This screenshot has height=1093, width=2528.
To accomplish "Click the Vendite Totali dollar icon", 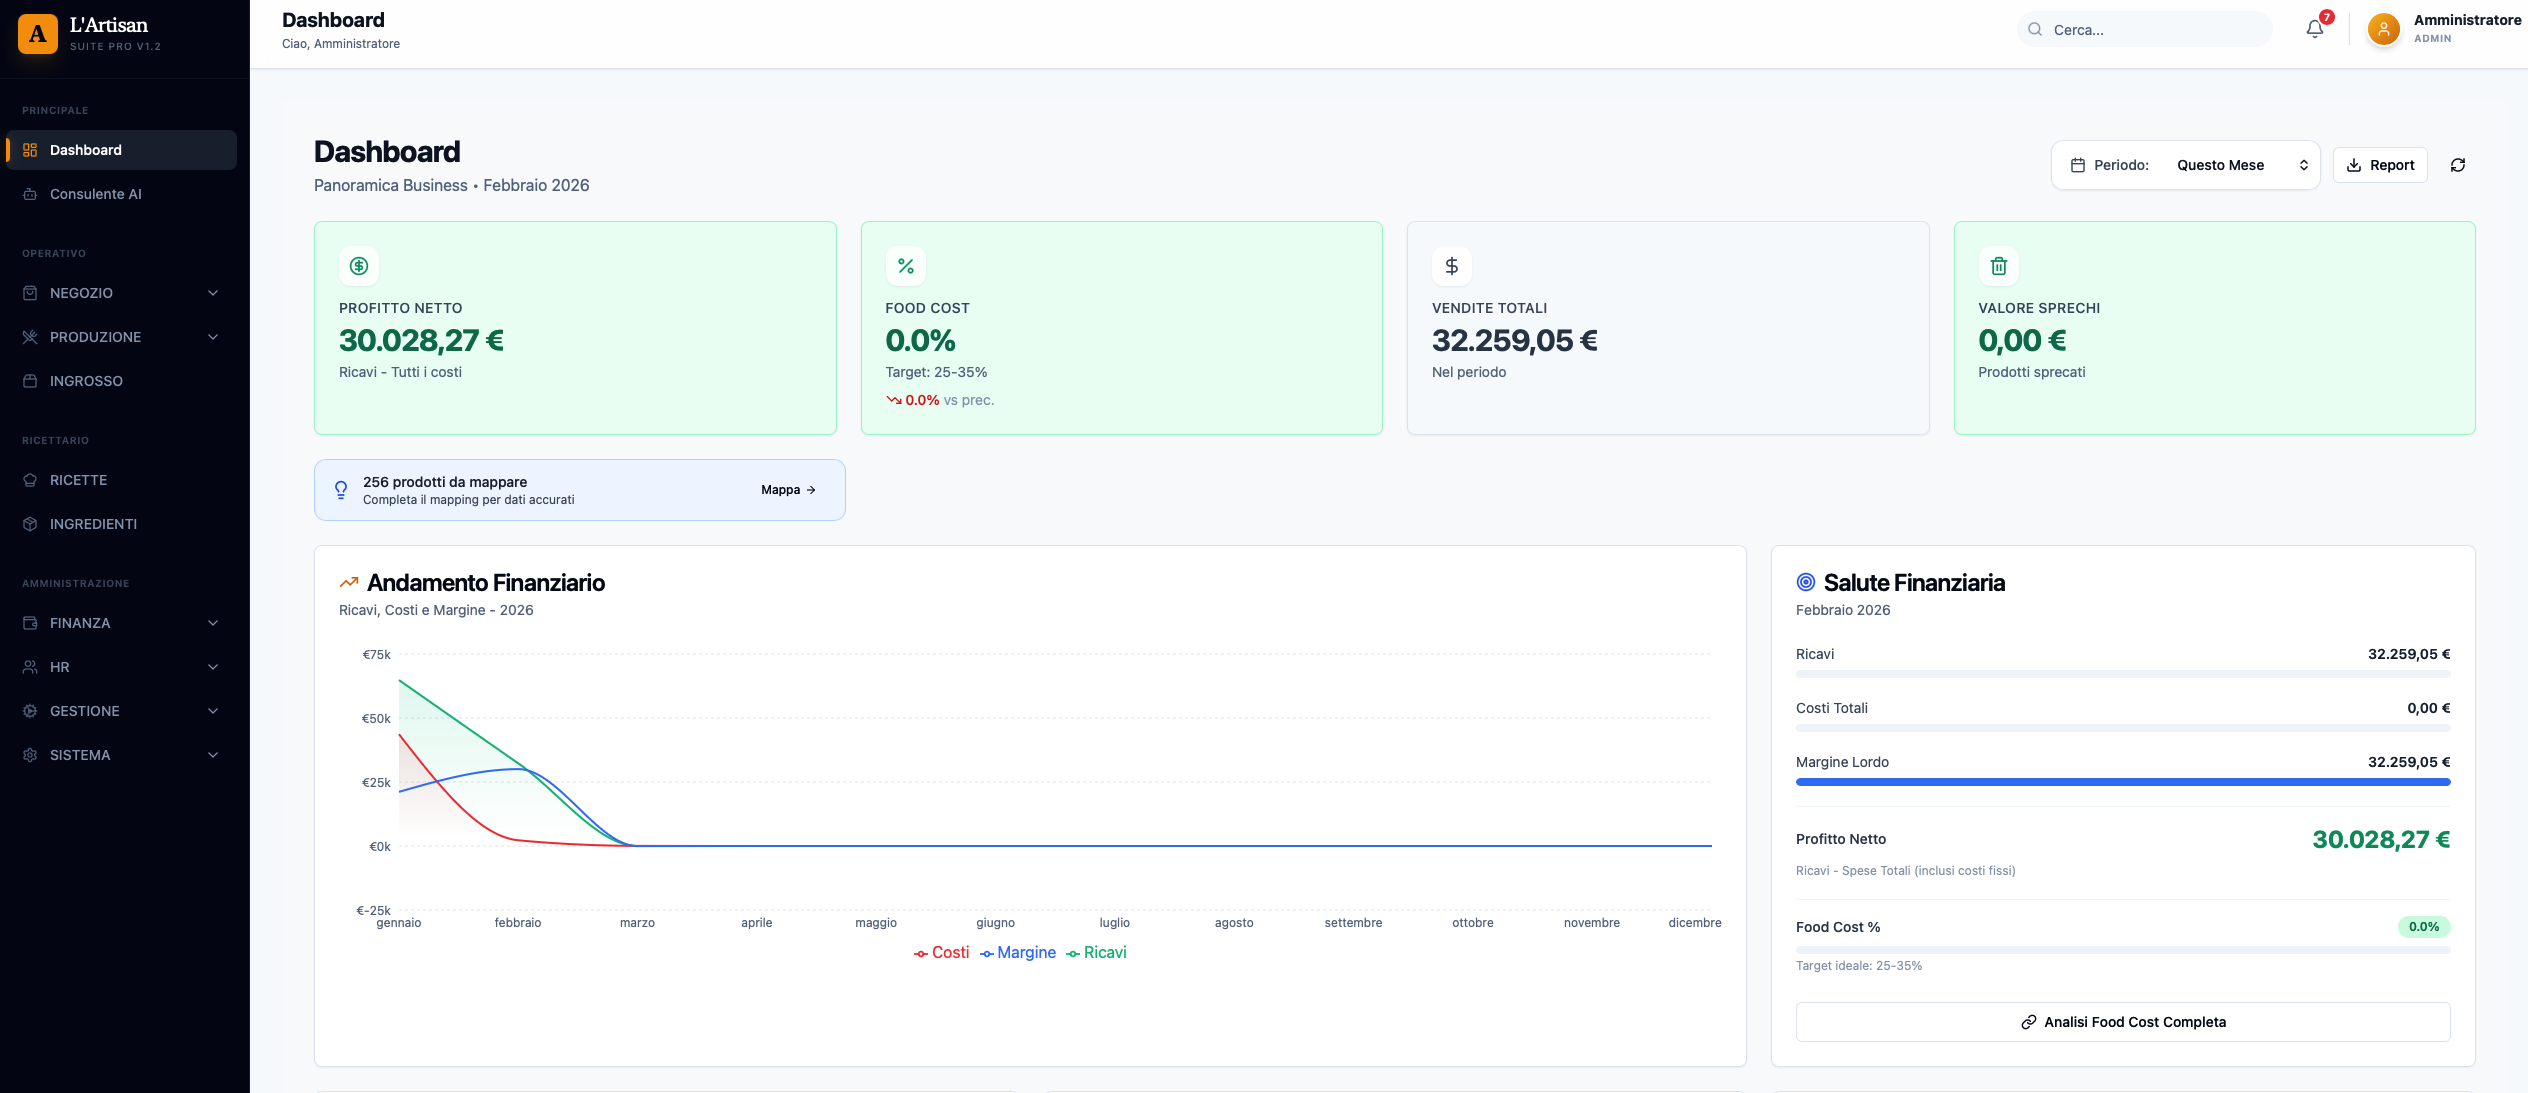I will (x=1451, y=266).
